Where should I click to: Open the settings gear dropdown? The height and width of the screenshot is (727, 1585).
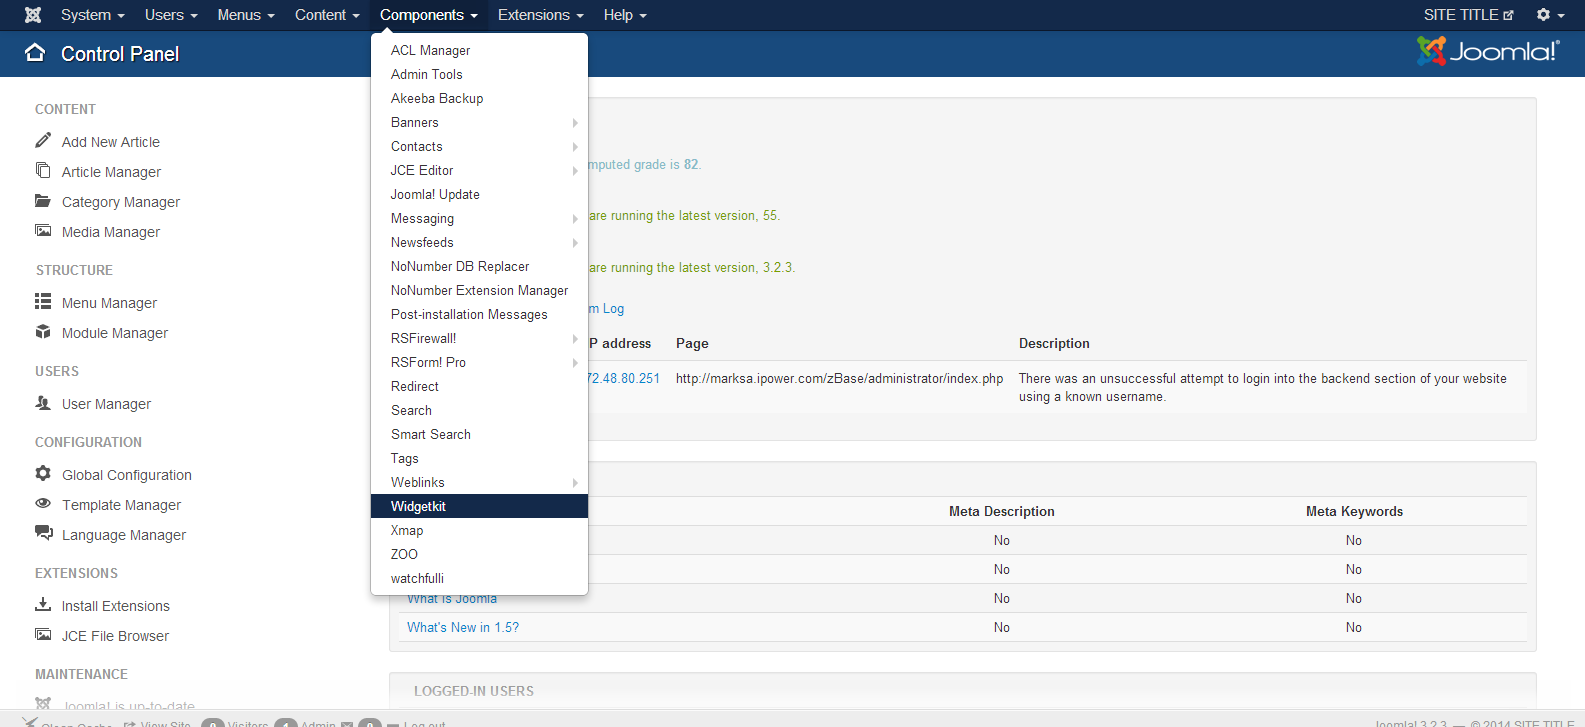1550,15
